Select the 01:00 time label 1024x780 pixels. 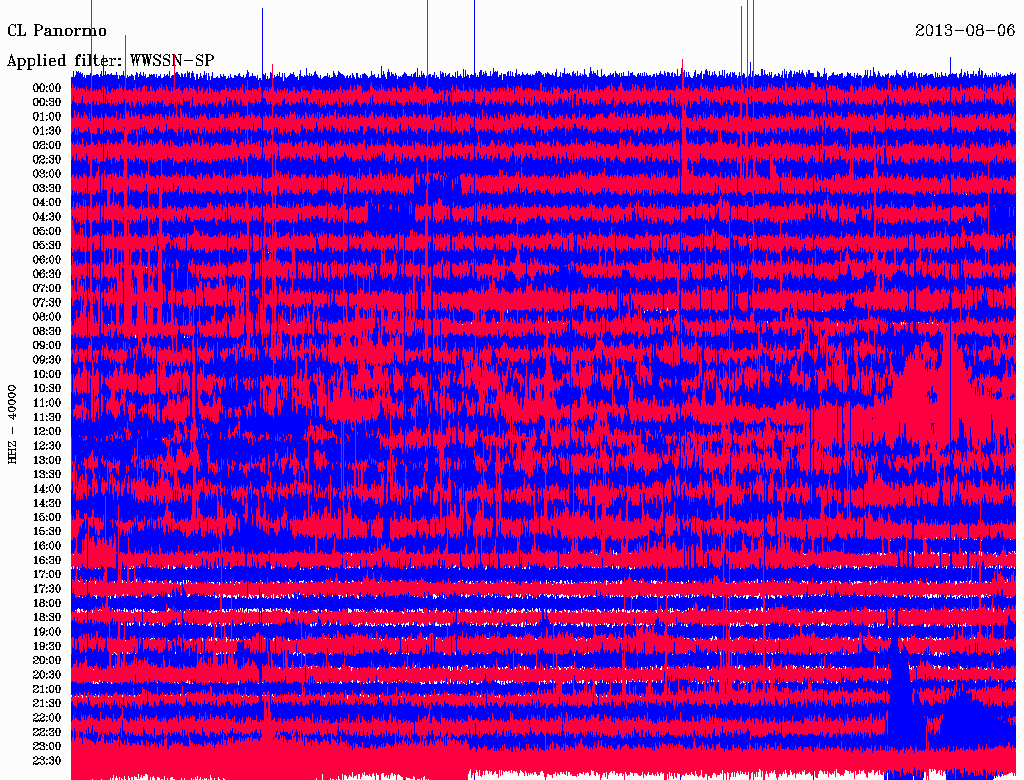pos(47,117)
